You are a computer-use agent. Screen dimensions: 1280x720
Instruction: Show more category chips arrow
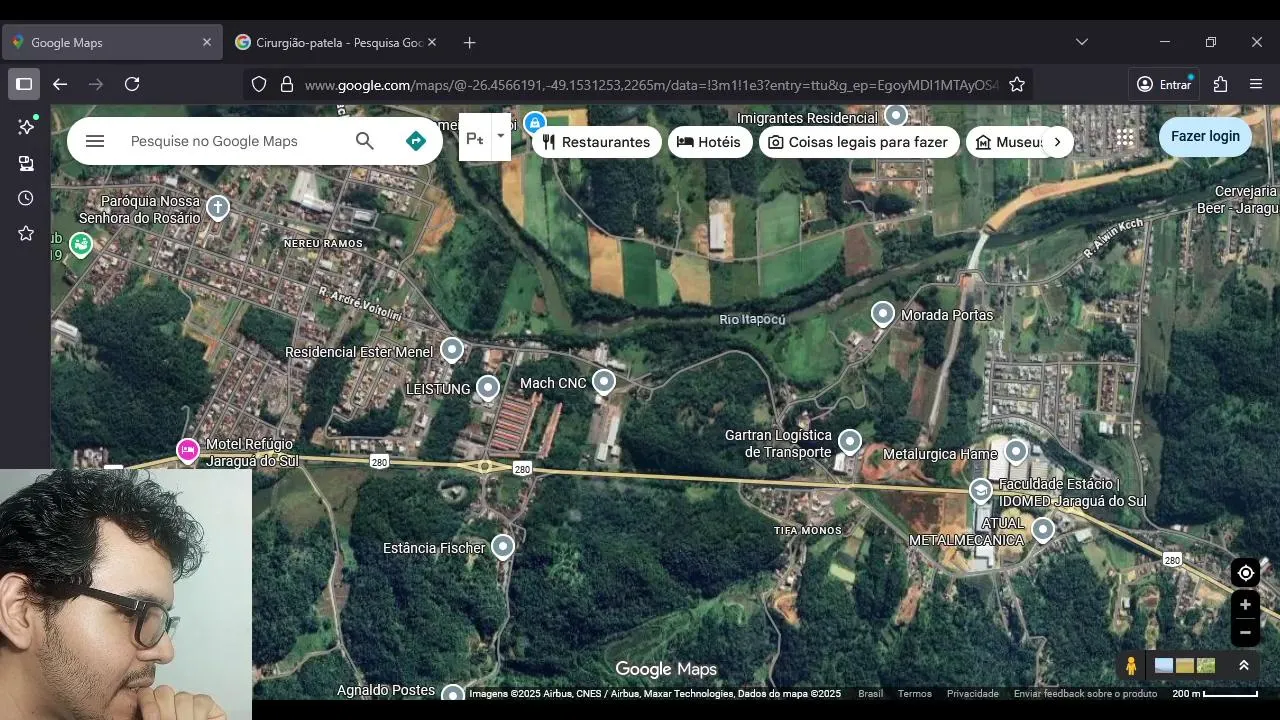(1057, 142)
